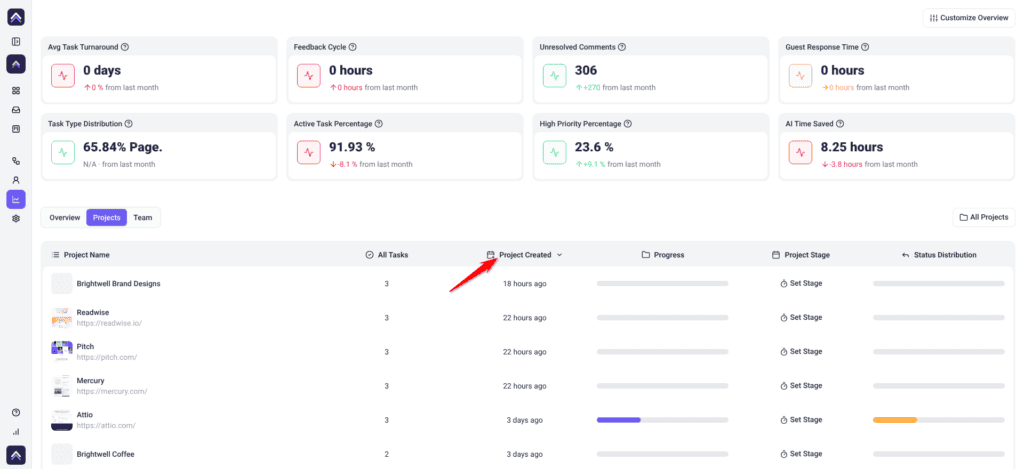Click the '91.93 %' active task value

352,147
